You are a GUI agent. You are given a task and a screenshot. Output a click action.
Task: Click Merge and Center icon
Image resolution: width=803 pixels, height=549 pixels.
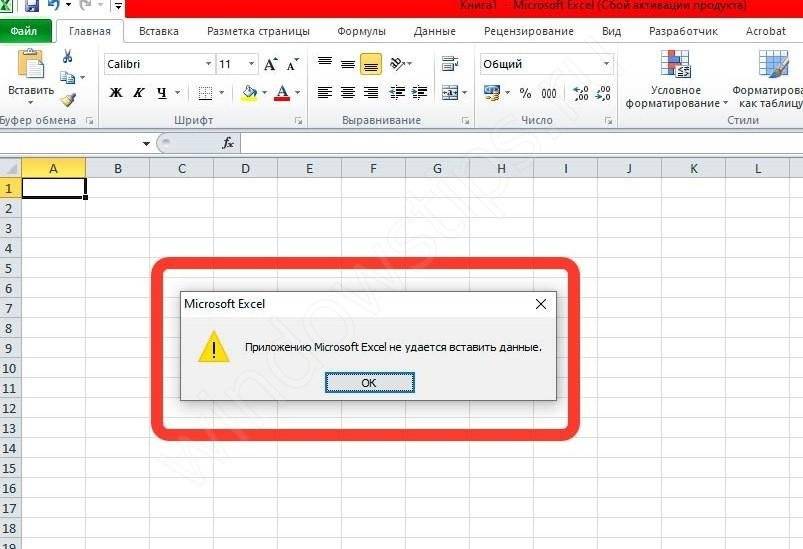[x=450, y=93]
